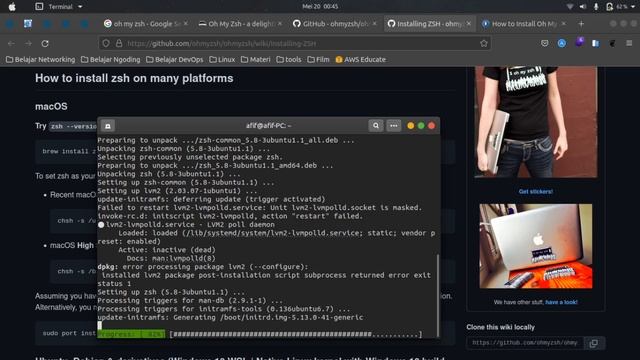The width and height of the screenshot is (640, 360).
Task: Expand the system menu arrow beside battery
Action: (633, 7)
